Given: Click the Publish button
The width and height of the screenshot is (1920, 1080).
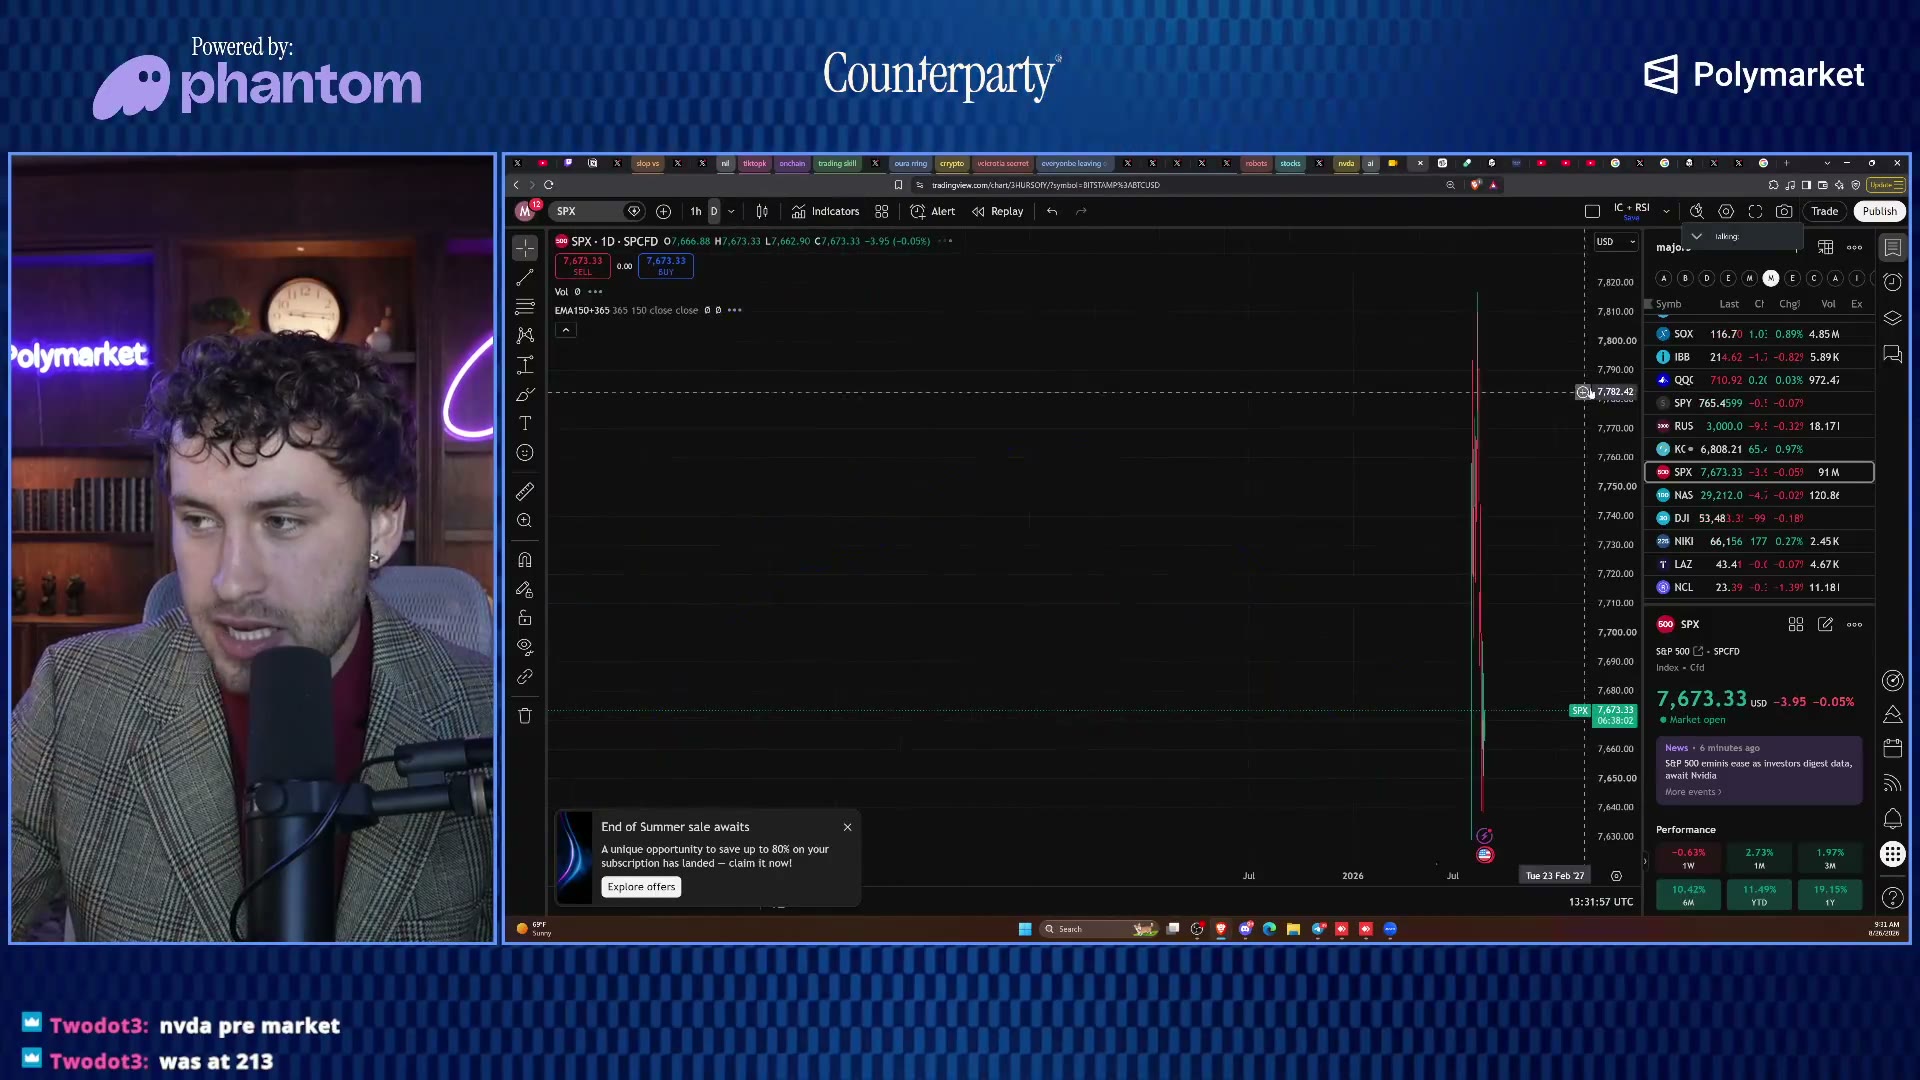Looking at the screenshot, I should pyautogui.click(x=1879, y=211).
